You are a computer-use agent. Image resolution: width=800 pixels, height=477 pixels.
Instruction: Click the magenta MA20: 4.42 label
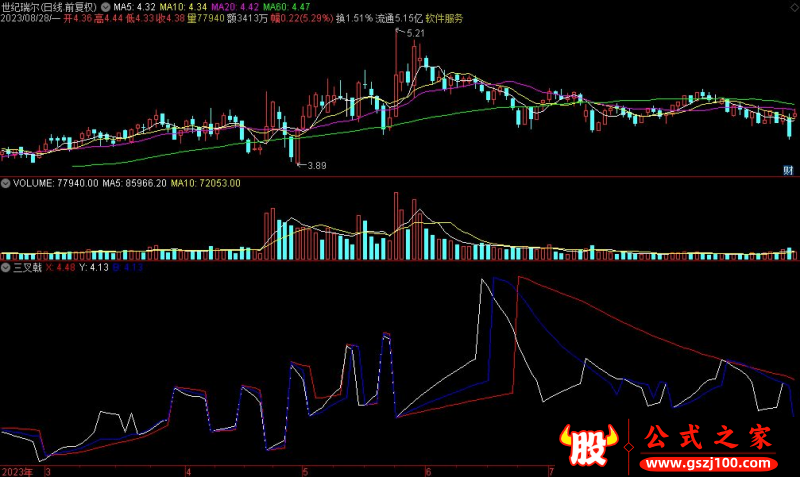(x=235, y=7)
